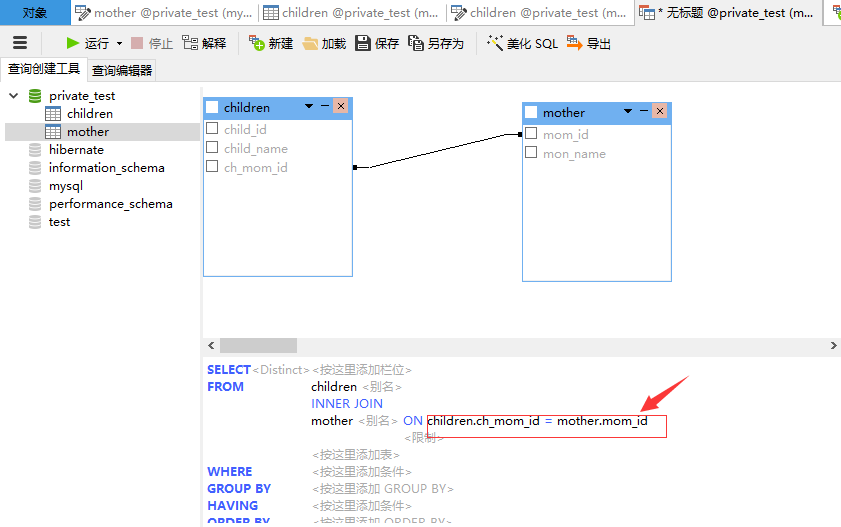
Task: Click the diagram scroll left arrow
Action: (211, 346)
